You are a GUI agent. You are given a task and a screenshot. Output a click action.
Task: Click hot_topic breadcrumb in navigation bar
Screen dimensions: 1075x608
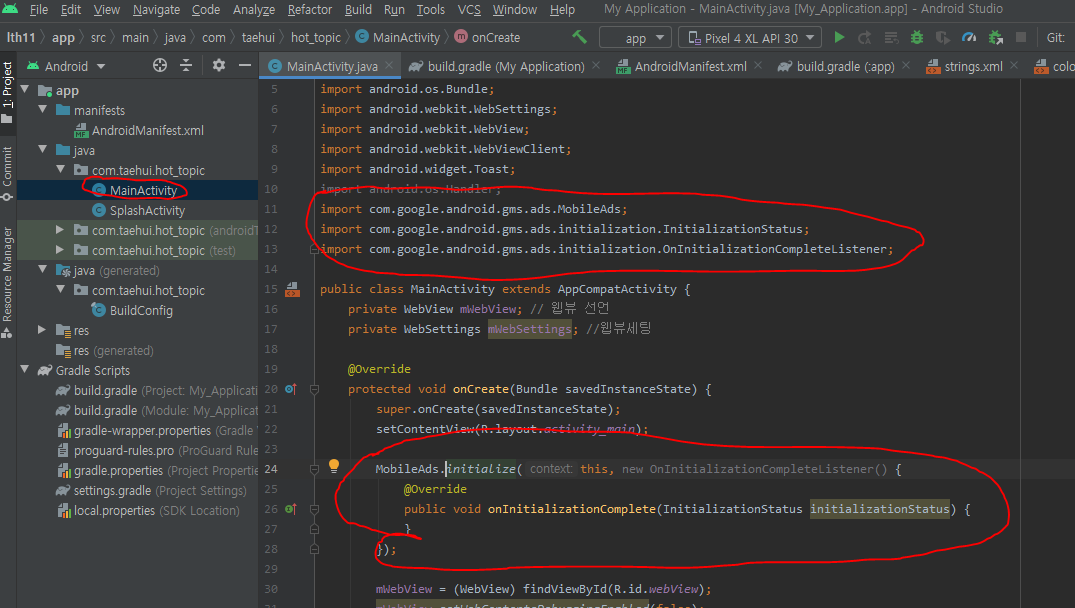315,38
